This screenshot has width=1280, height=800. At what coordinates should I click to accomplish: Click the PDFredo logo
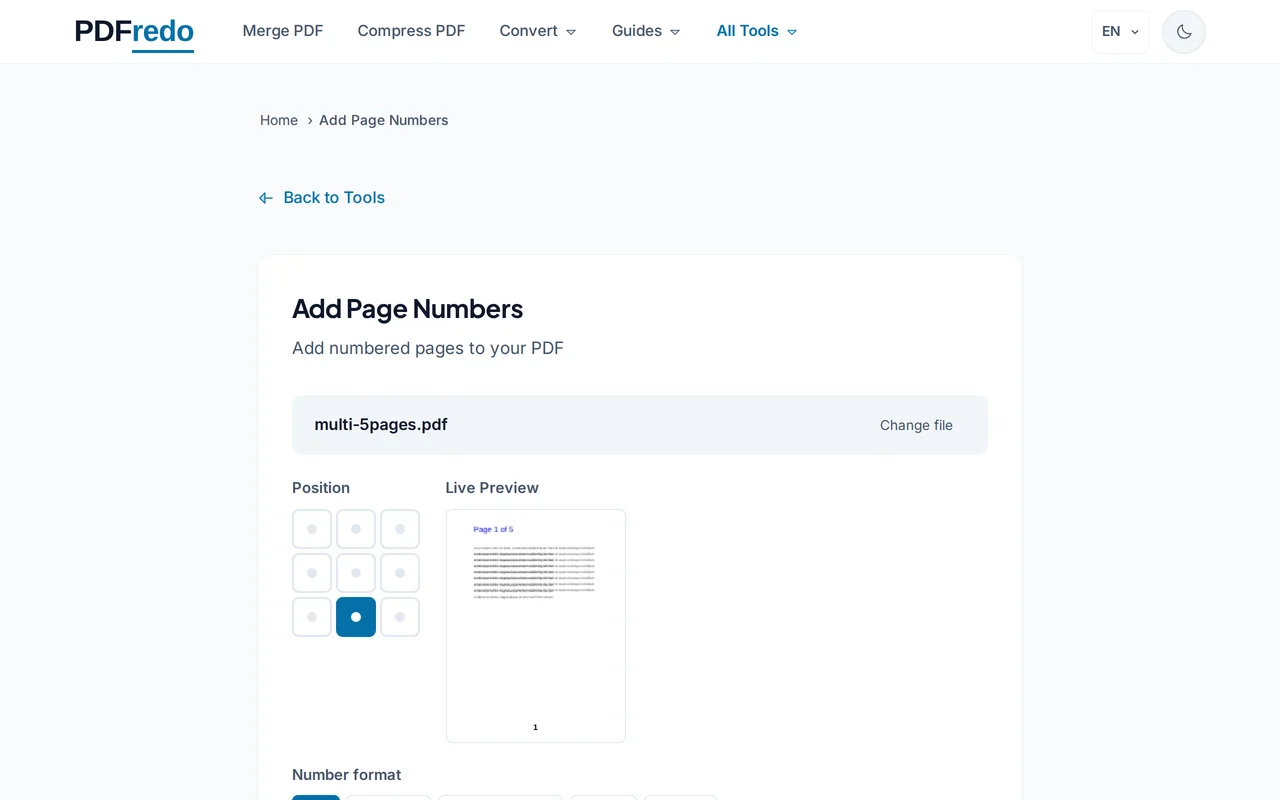click(x=134, y=31)
